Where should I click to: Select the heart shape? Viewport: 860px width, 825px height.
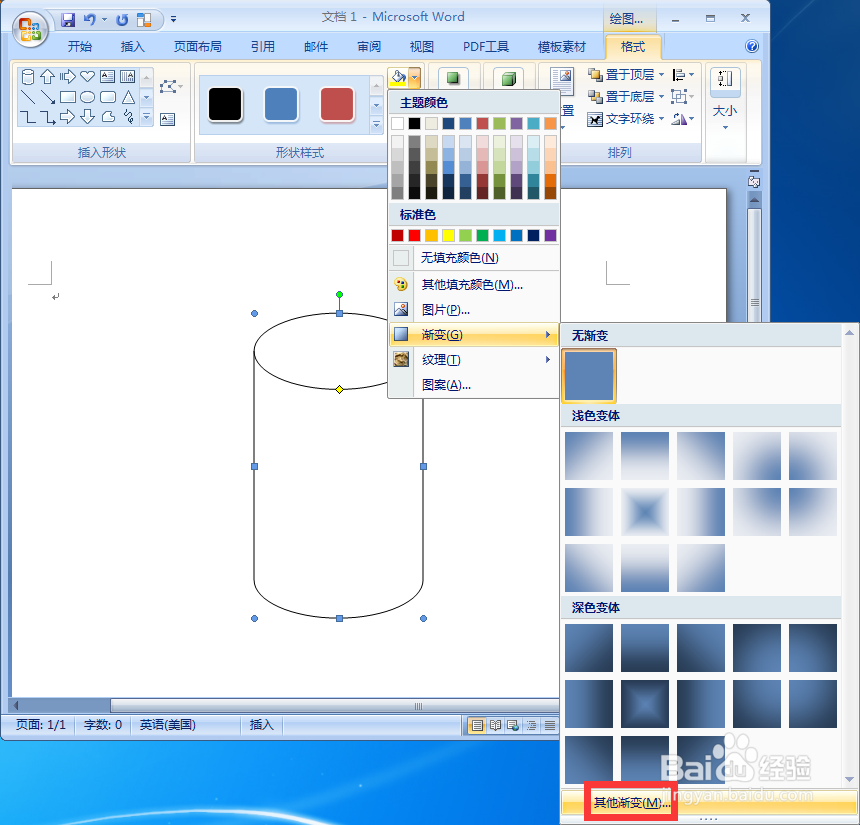click(87, 76)
